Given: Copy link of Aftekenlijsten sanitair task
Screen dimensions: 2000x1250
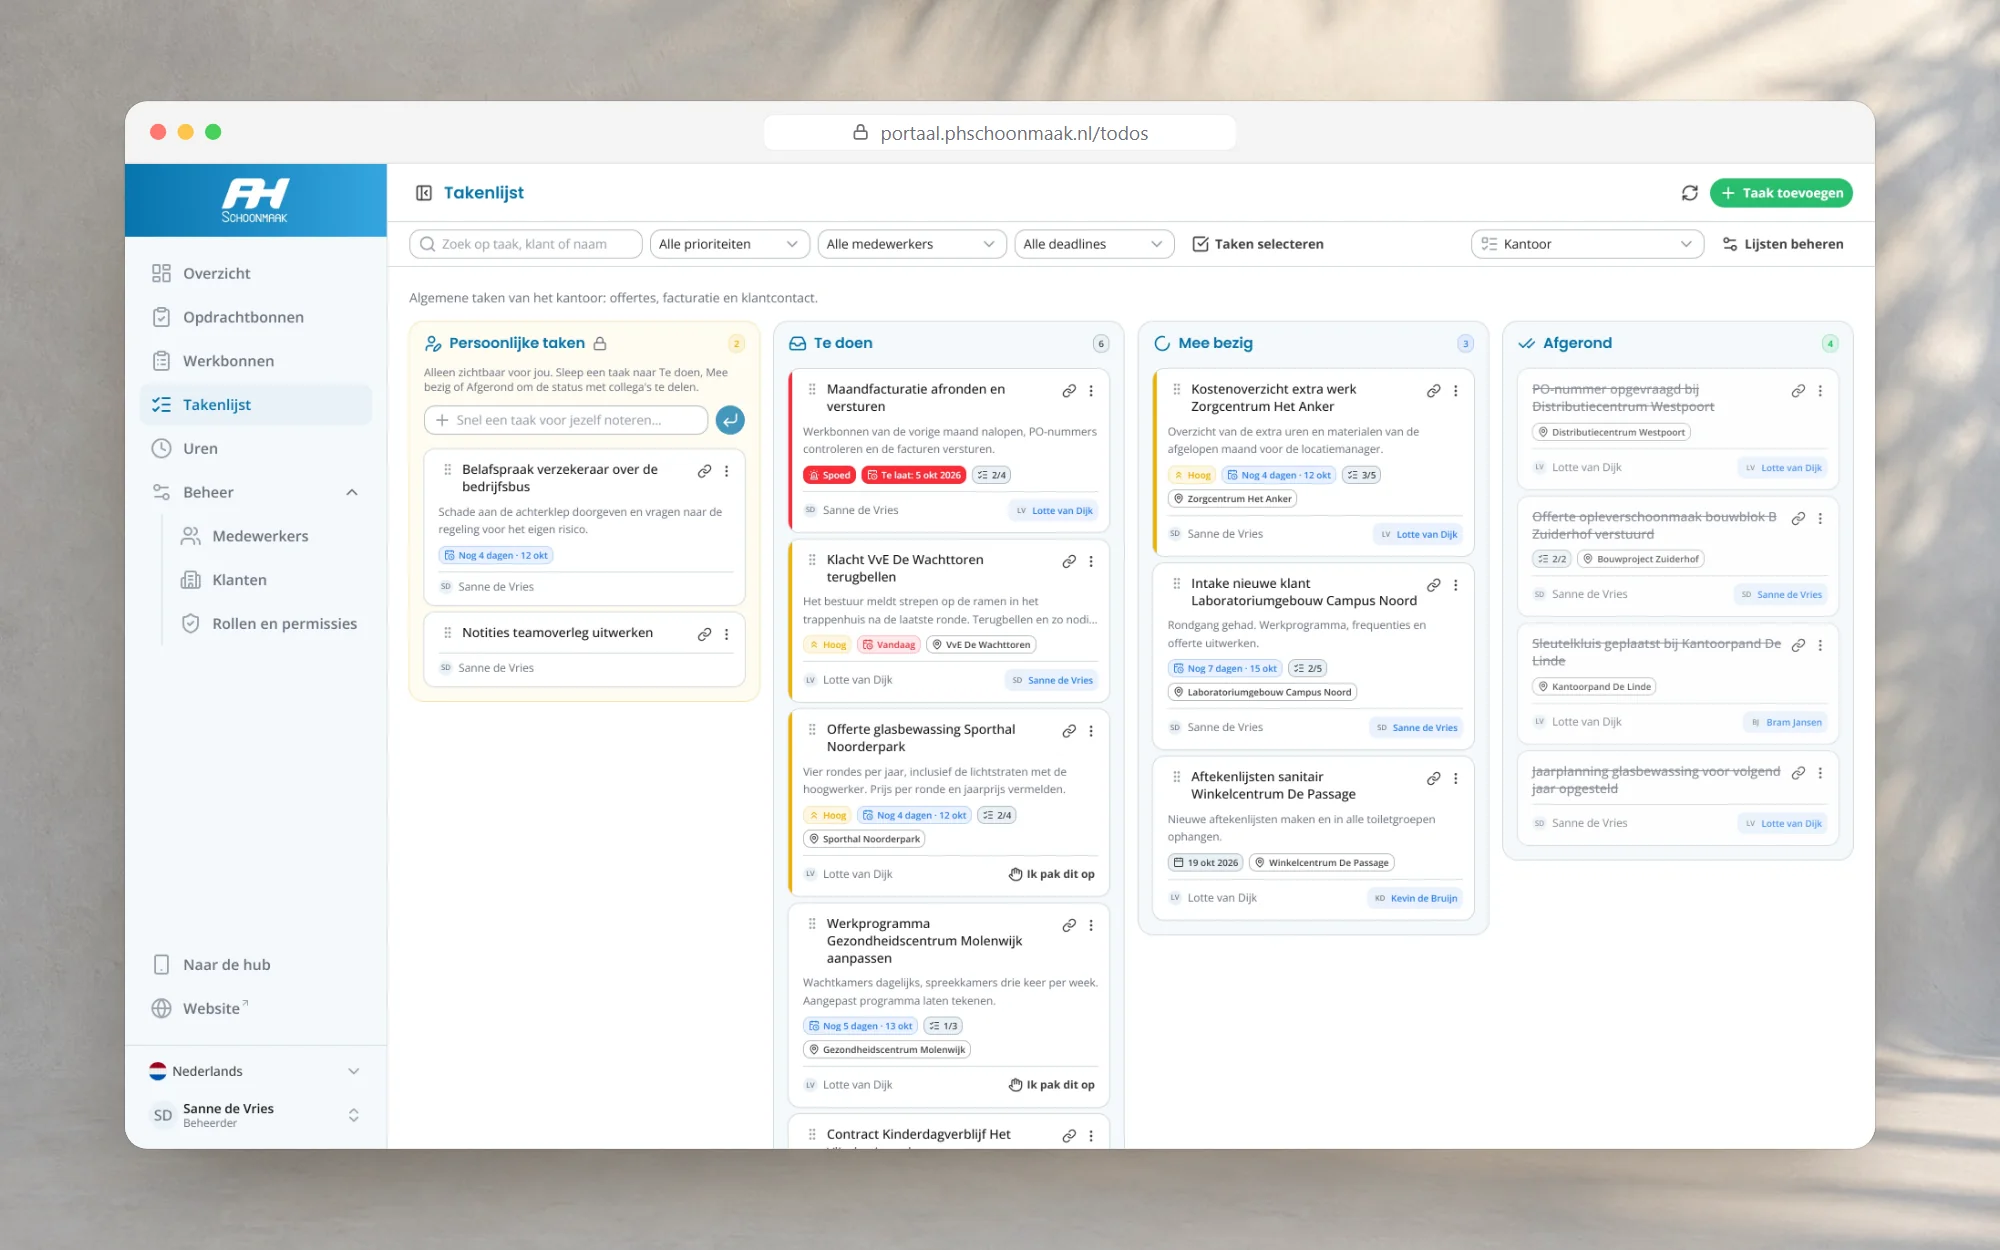Looking at the screenshot, I should [1433, 778].
